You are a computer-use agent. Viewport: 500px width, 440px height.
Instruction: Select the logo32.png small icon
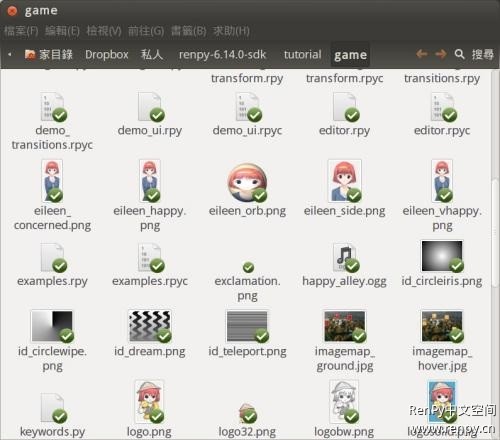tap(248, 413)
